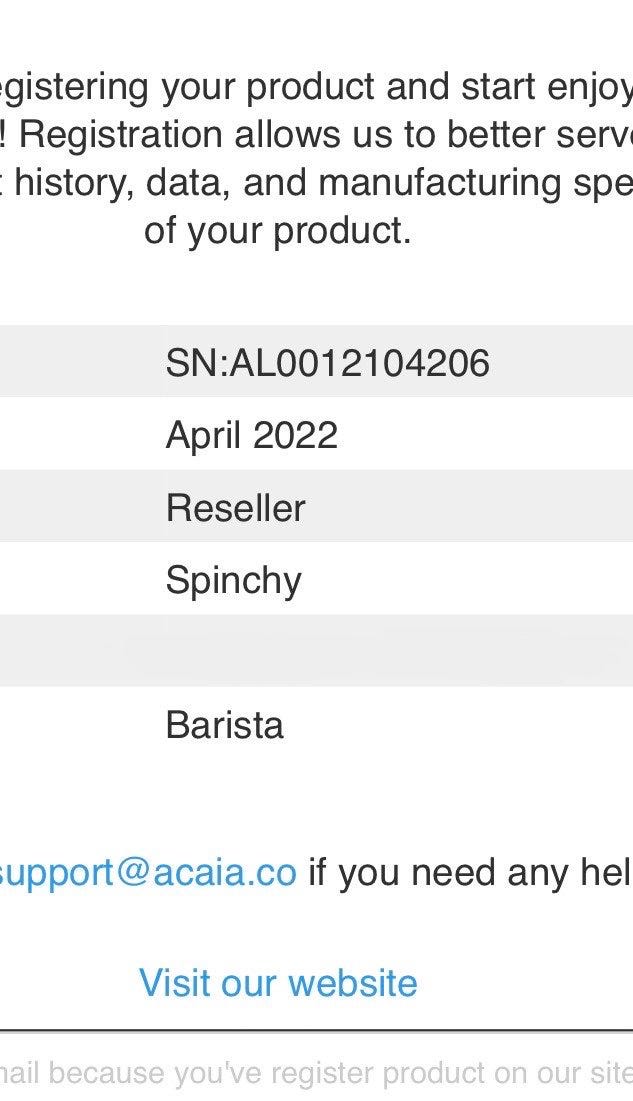Click the Barista value in the table
Screen dimensions: 633x1101
225,725
